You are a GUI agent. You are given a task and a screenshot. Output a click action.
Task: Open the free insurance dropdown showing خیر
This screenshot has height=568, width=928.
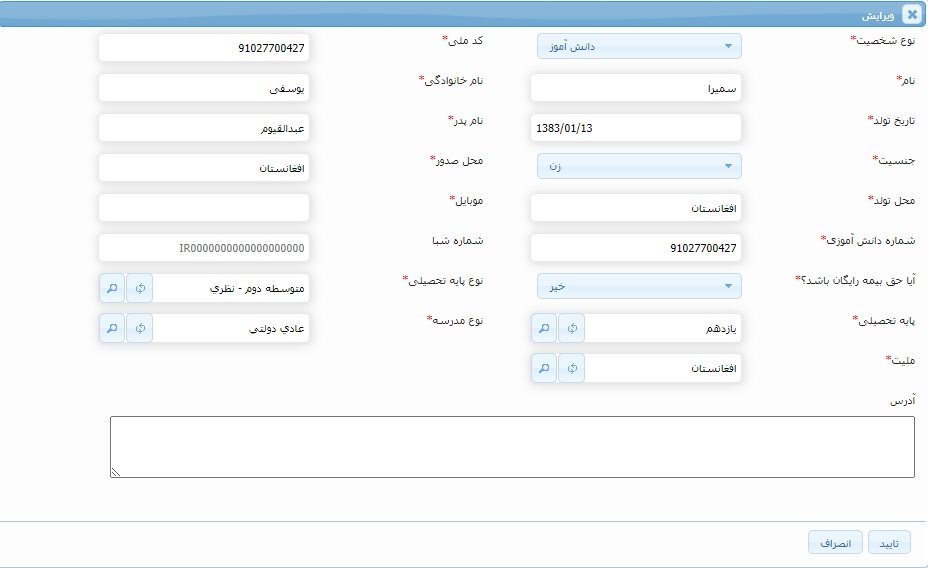click(x=639, y=286)
